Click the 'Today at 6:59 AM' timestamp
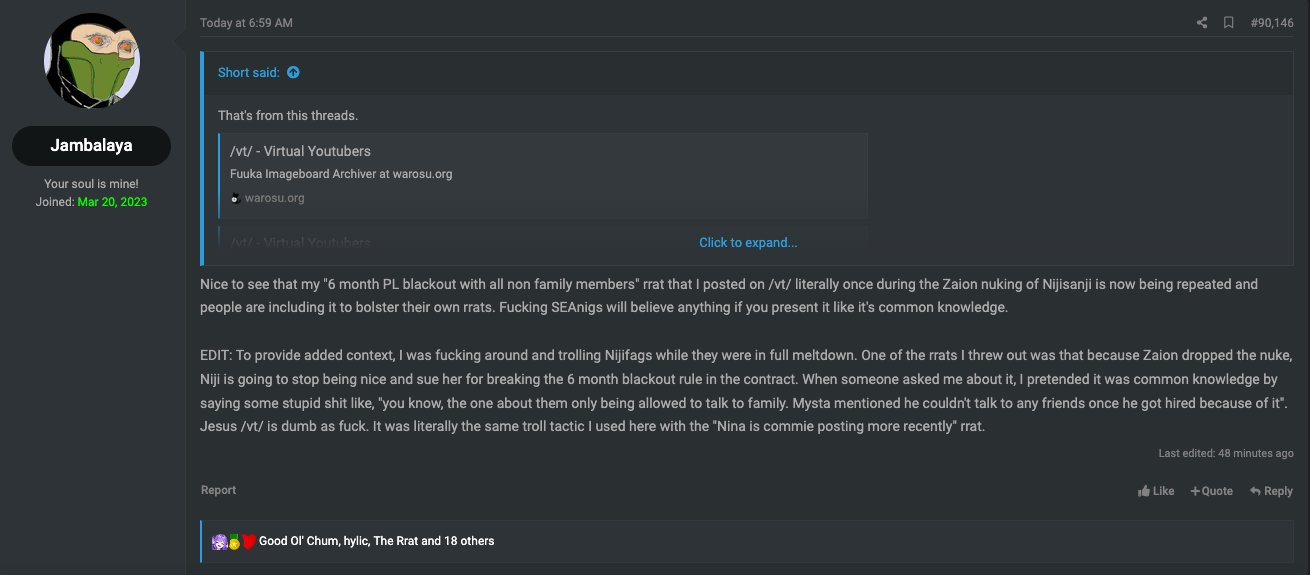Image resolution: width=1310 pixels, height=575 pixels. (x=246, y=23)
